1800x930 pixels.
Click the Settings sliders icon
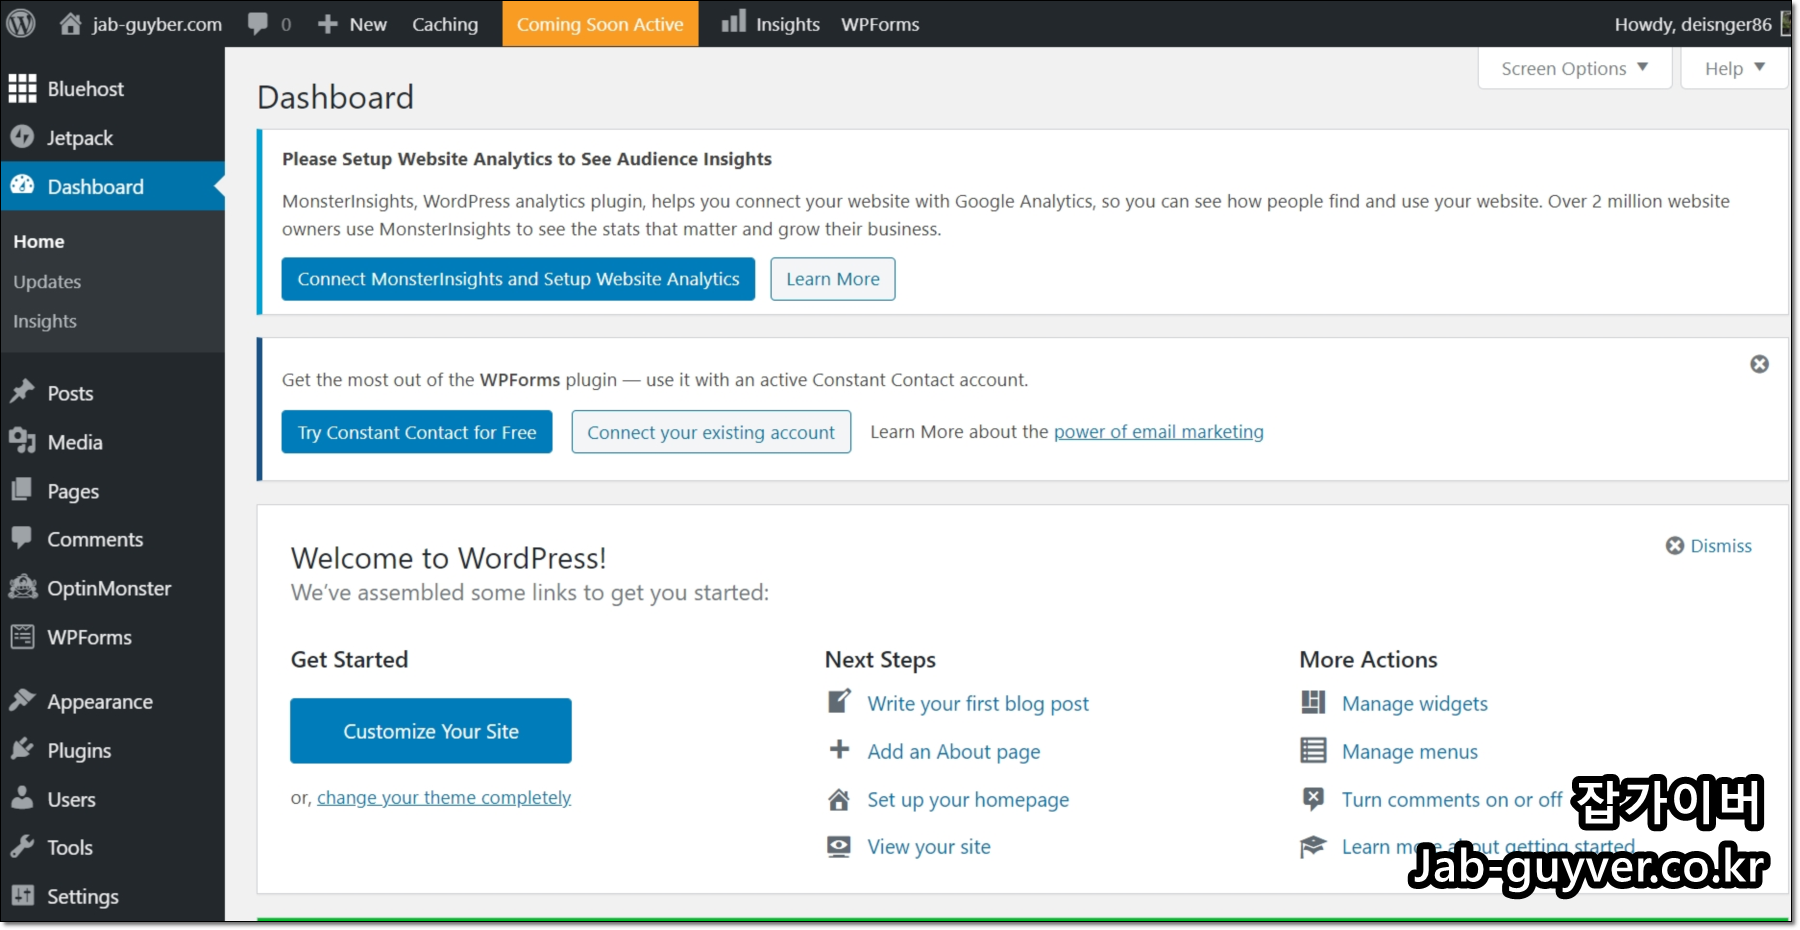(x=22, y=895)
